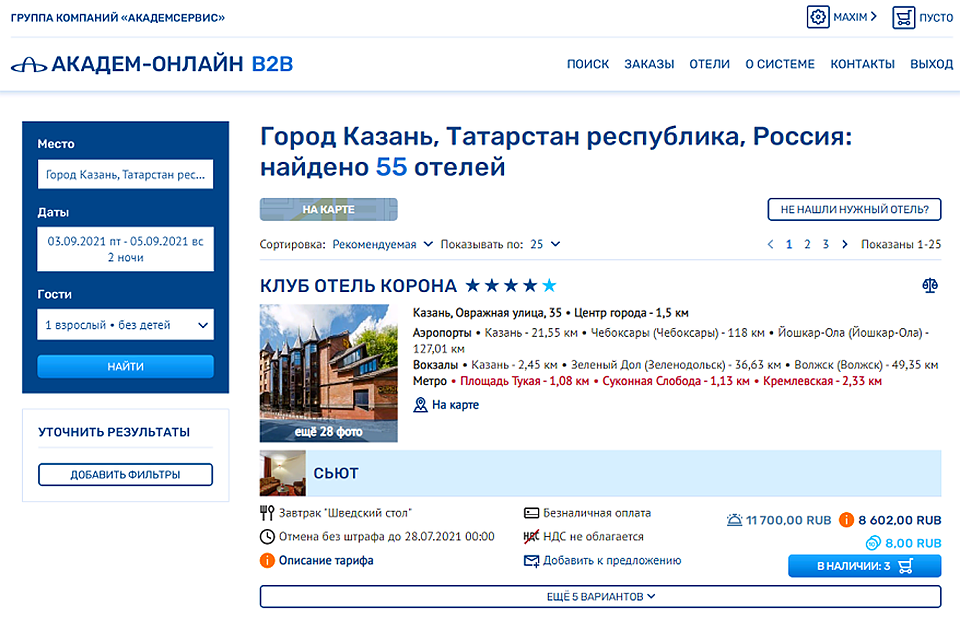The width and height of the screenshot is (960, 618).
Task: Click ВЫХОД to log out
Action: click(x=931, y=64)
